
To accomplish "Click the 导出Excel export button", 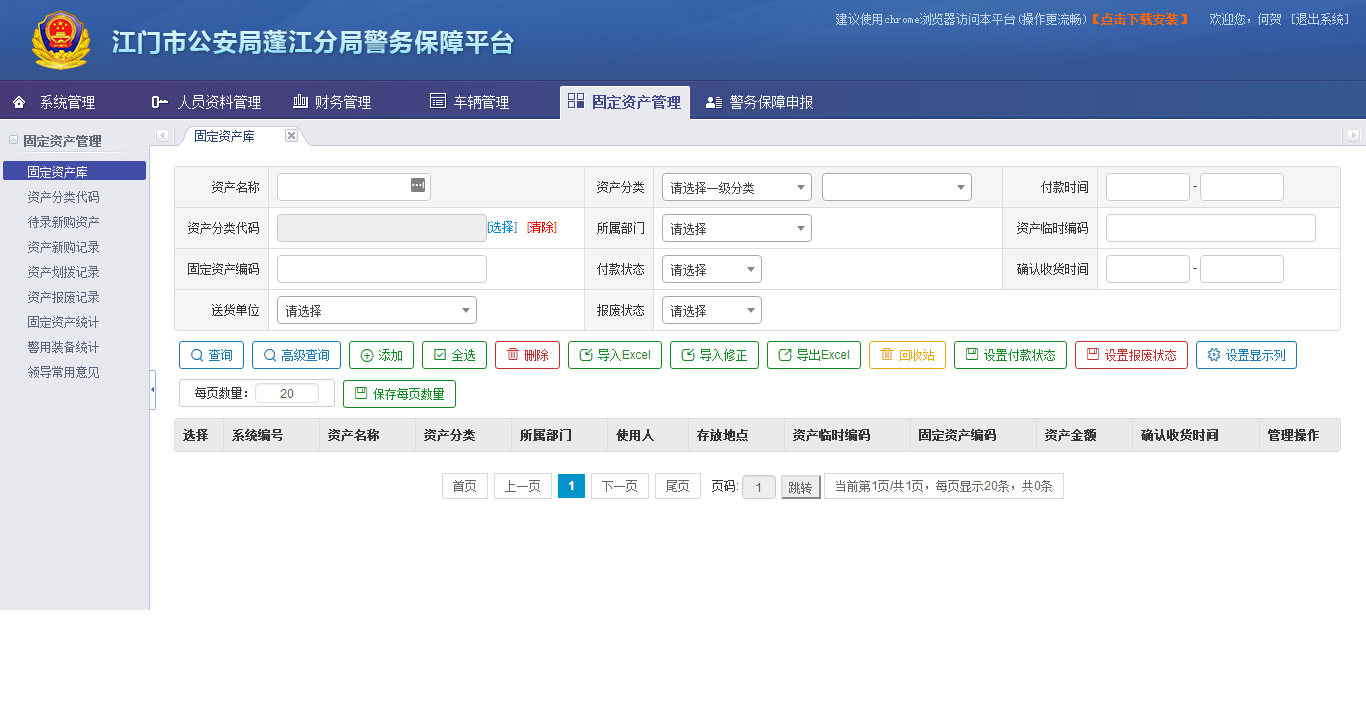I will coord(814,355).
